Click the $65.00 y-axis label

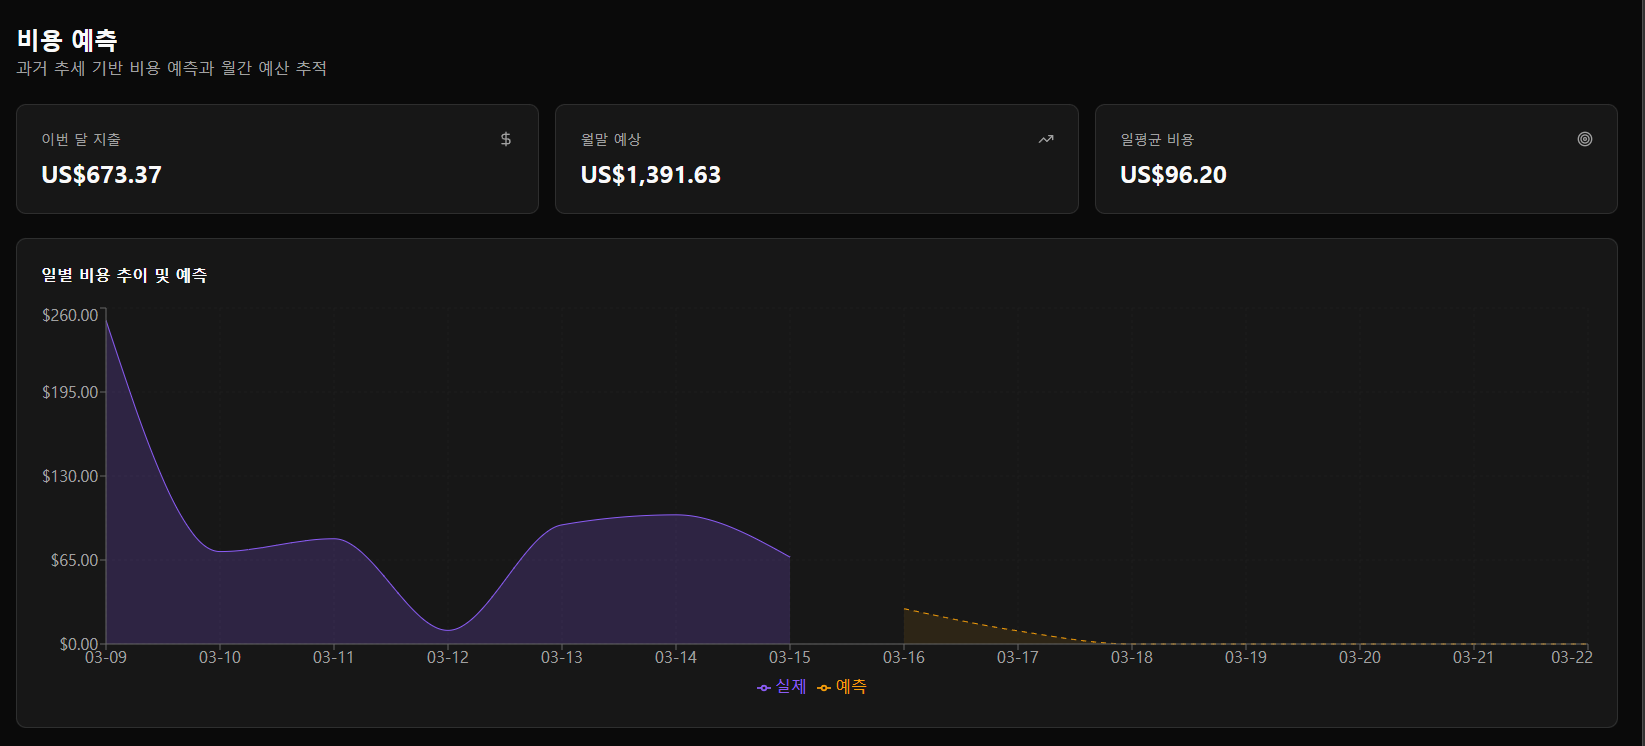pos(75,560)
